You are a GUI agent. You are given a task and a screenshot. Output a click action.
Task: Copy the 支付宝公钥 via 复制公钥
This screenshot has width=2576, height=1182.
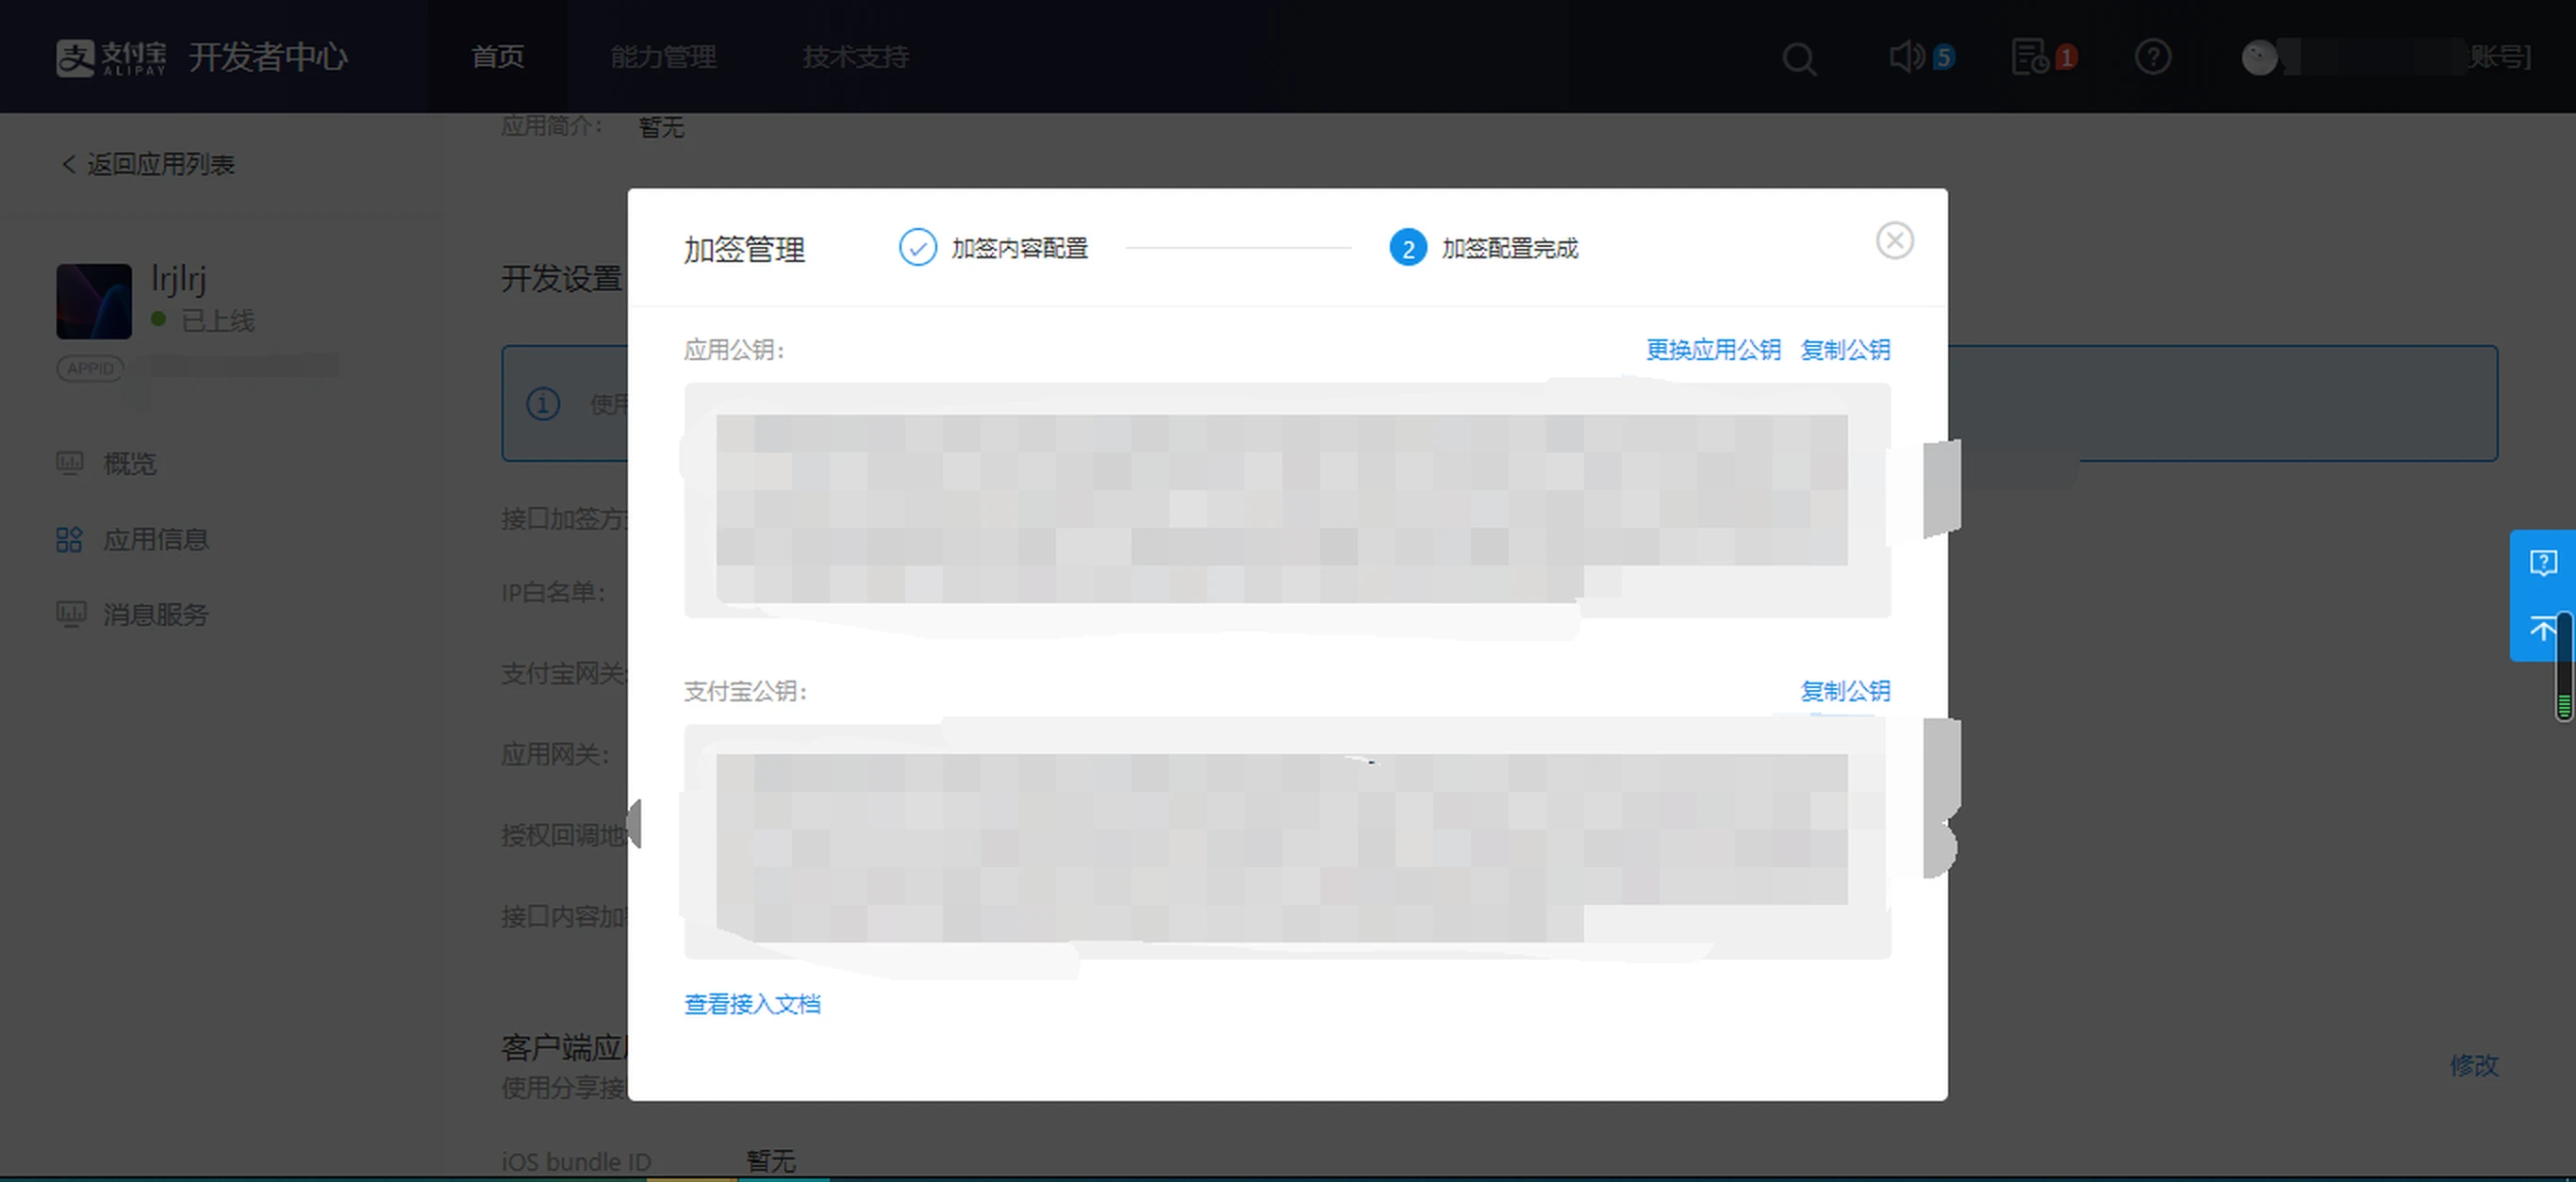(x=1845, y=691)
